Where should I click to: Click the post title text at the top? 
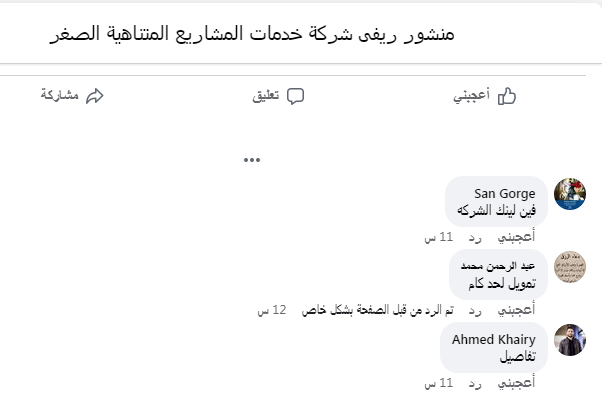251,34
